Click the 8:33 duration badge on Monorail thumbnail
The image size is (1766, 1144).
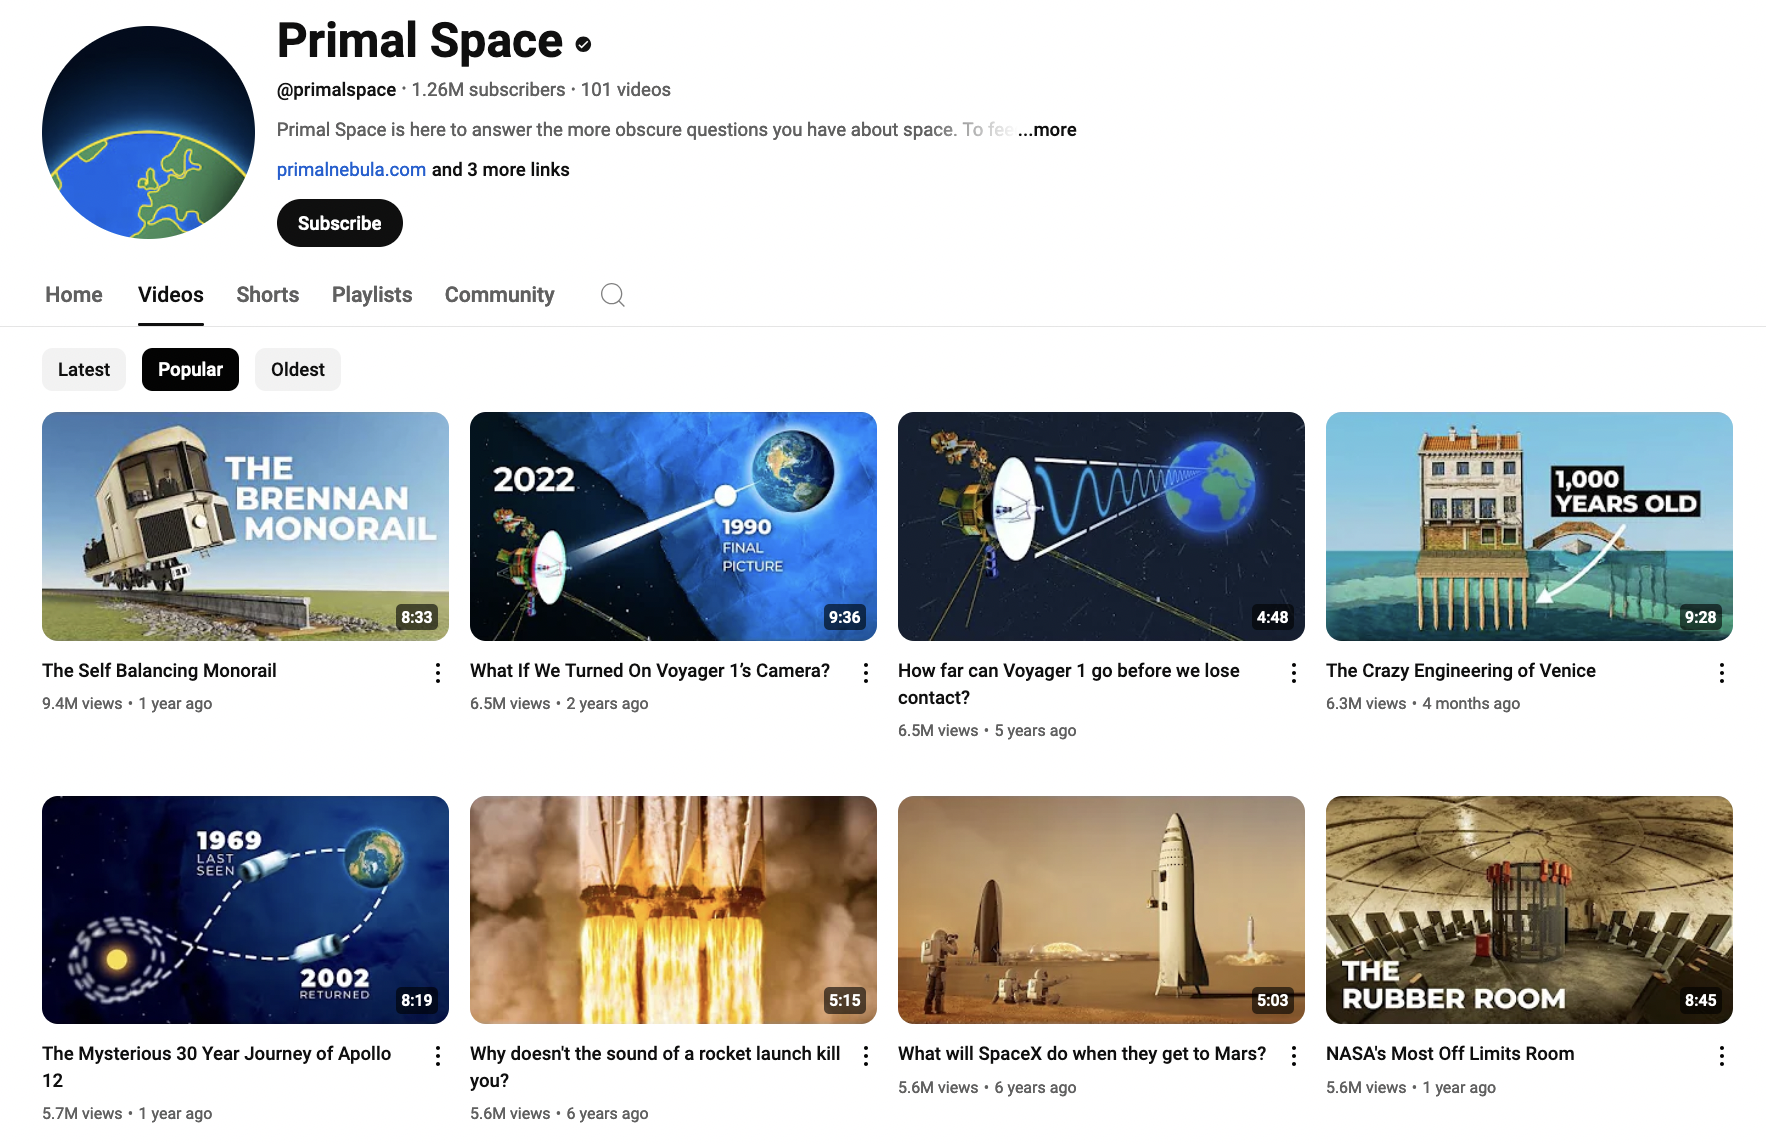pyautogui.click(x=417, y=617)
